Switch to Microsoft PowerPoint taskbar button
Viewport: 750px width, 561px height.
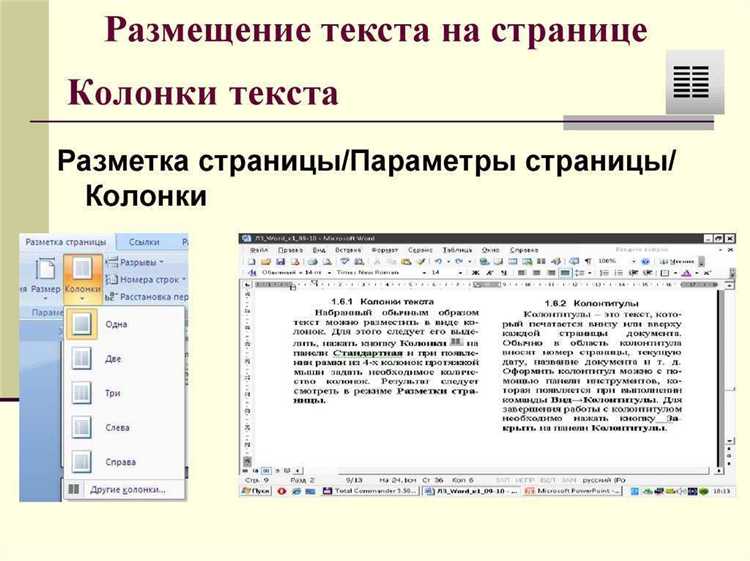pos(573,491)
